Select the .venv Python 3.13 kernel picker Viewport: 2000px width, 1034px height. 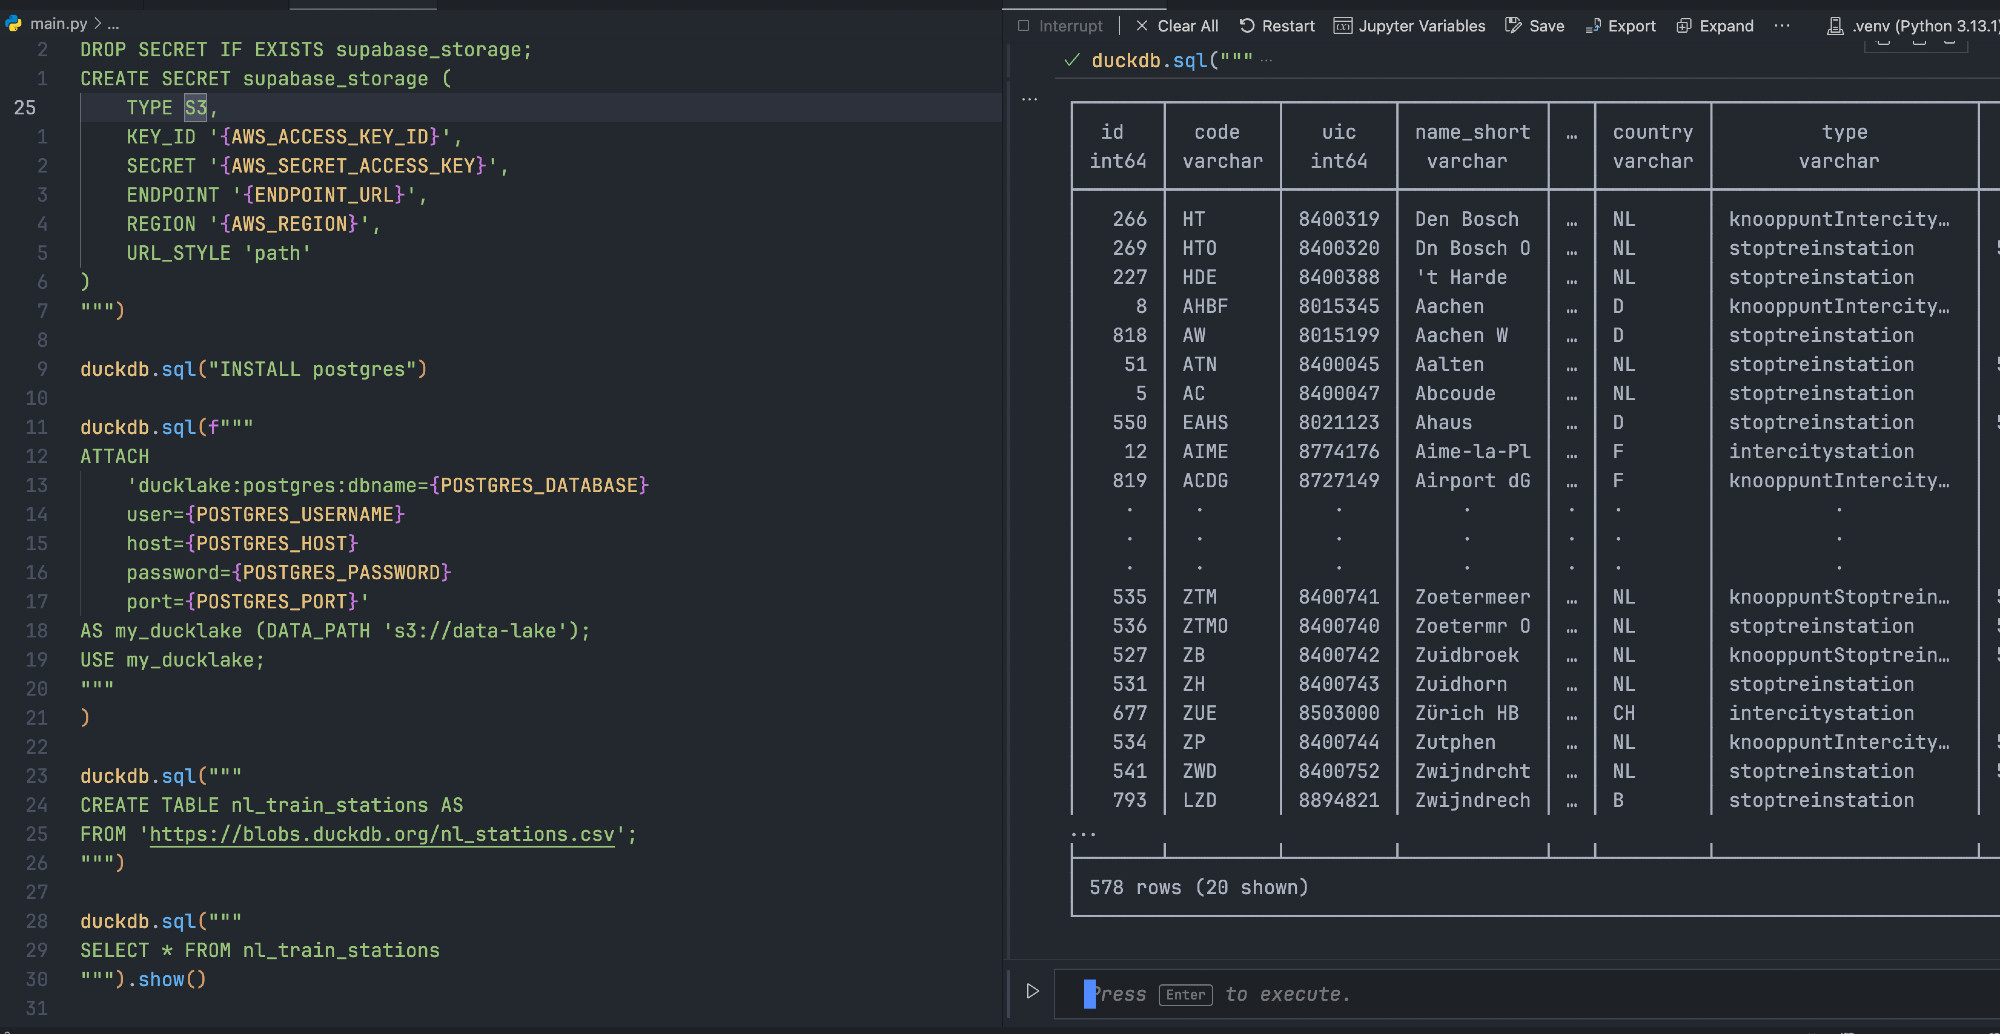(x=1912, y=26)
